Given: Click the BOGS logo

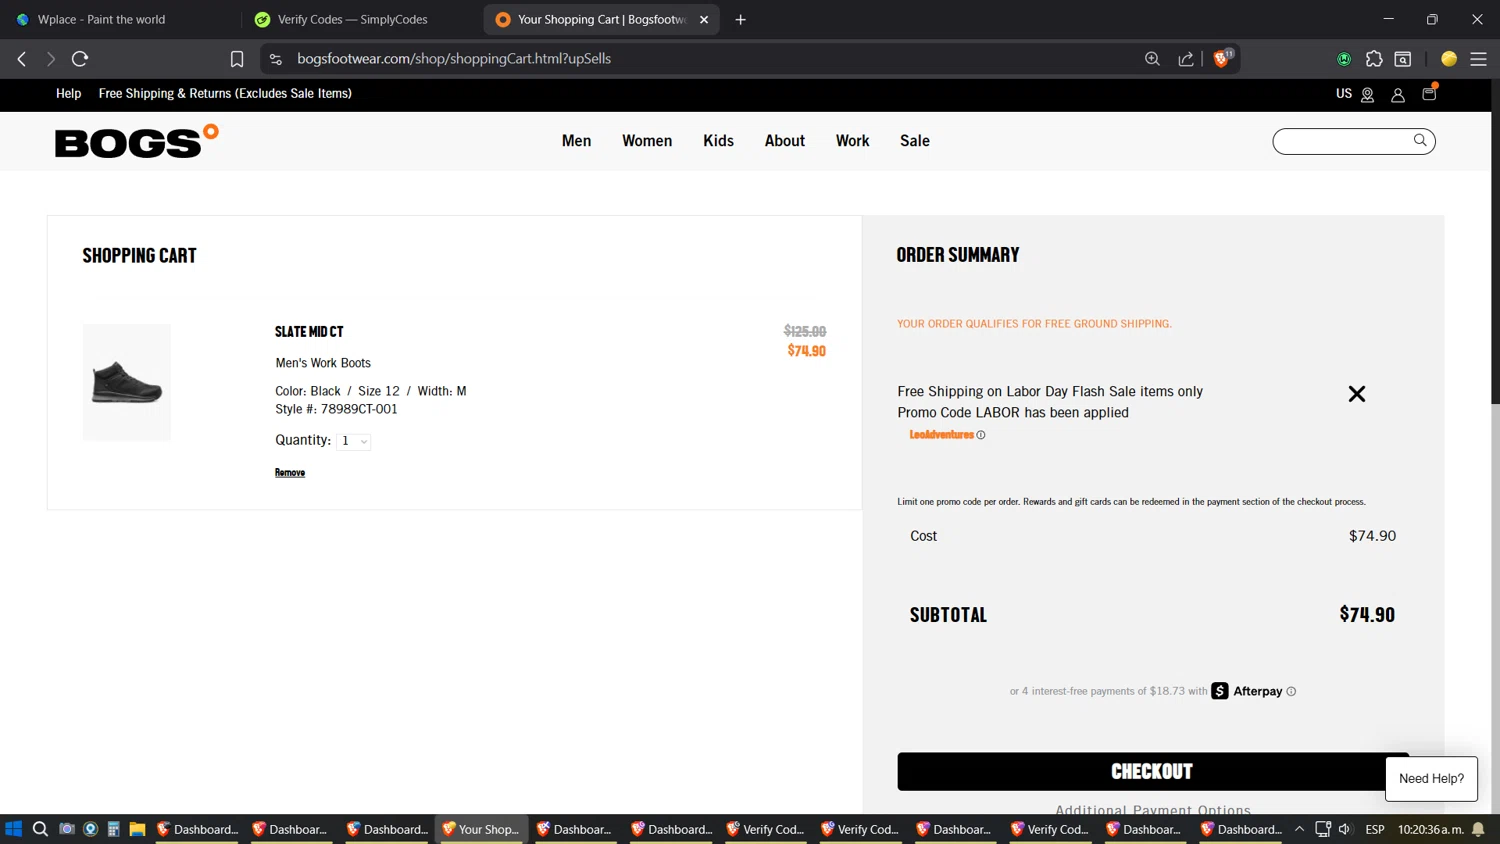Looking at the screenshot, I should (137, 141).
